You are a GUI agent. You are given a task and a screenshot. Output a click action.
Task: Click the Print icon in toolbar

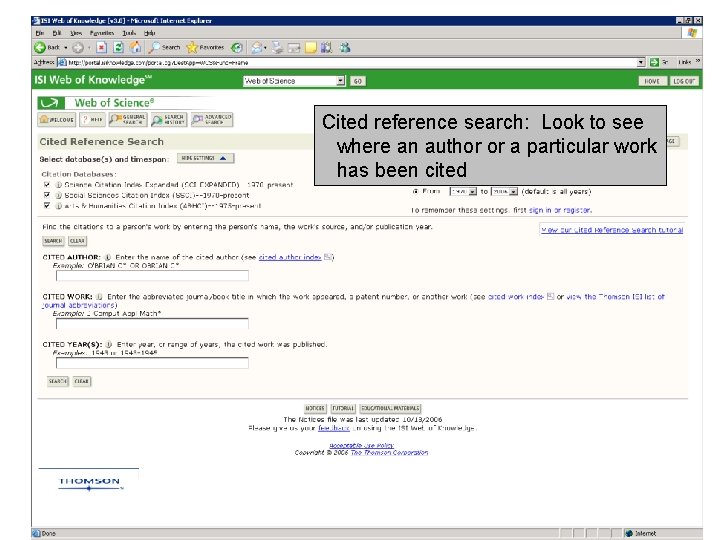pos(277,47)
